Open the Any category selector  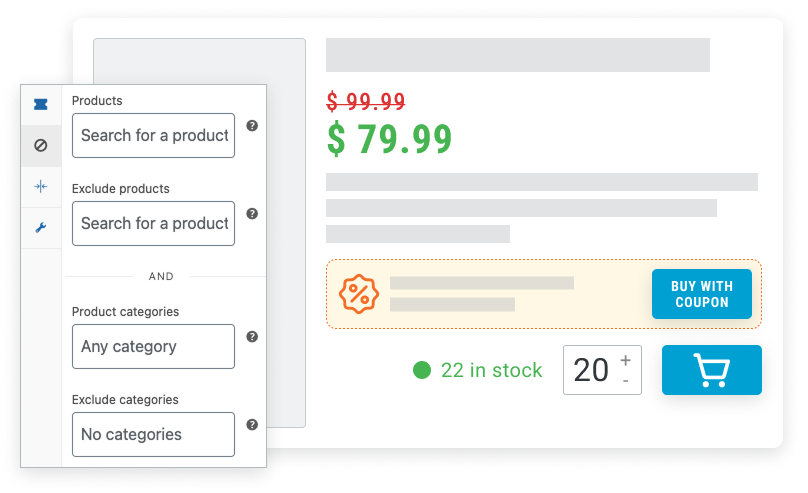coord(153,346)
